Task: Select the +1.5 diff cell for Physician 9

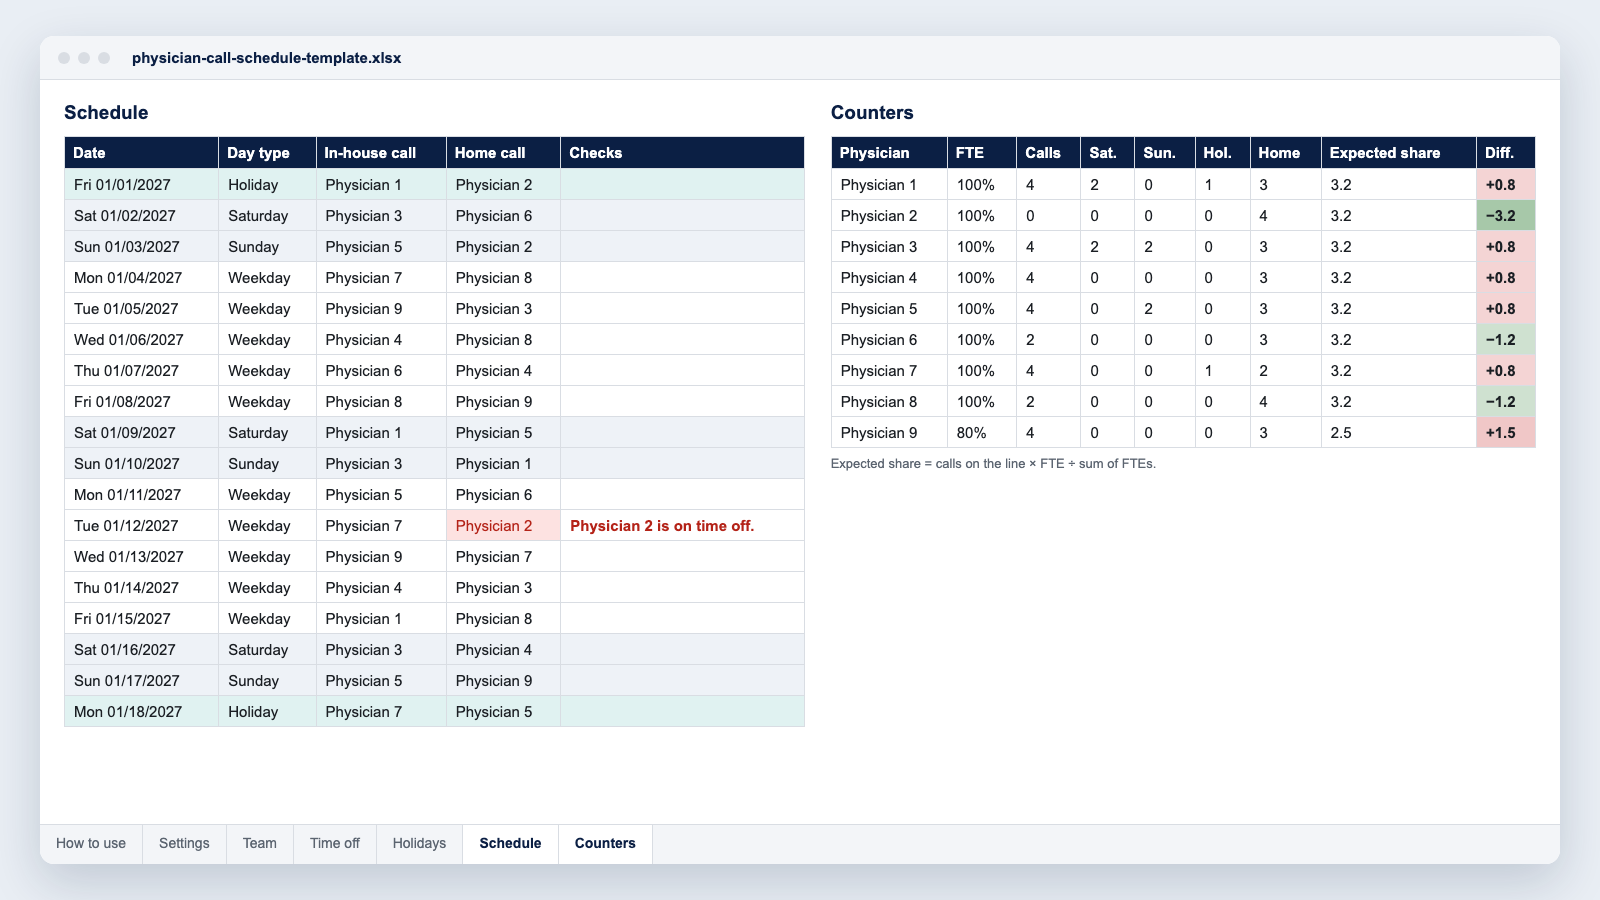Action: point(1505,433)
